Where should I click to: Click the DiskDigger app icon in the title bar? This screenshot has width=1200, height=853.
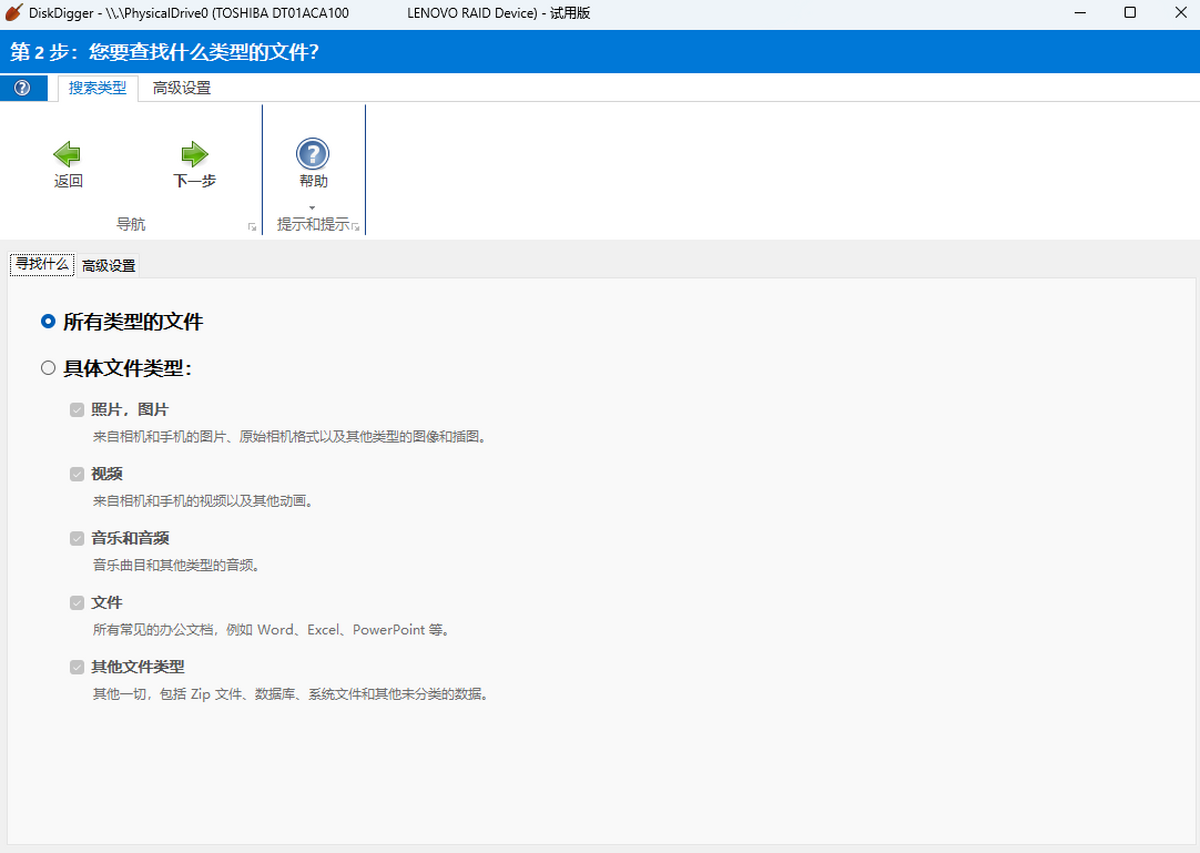(13, 13)
